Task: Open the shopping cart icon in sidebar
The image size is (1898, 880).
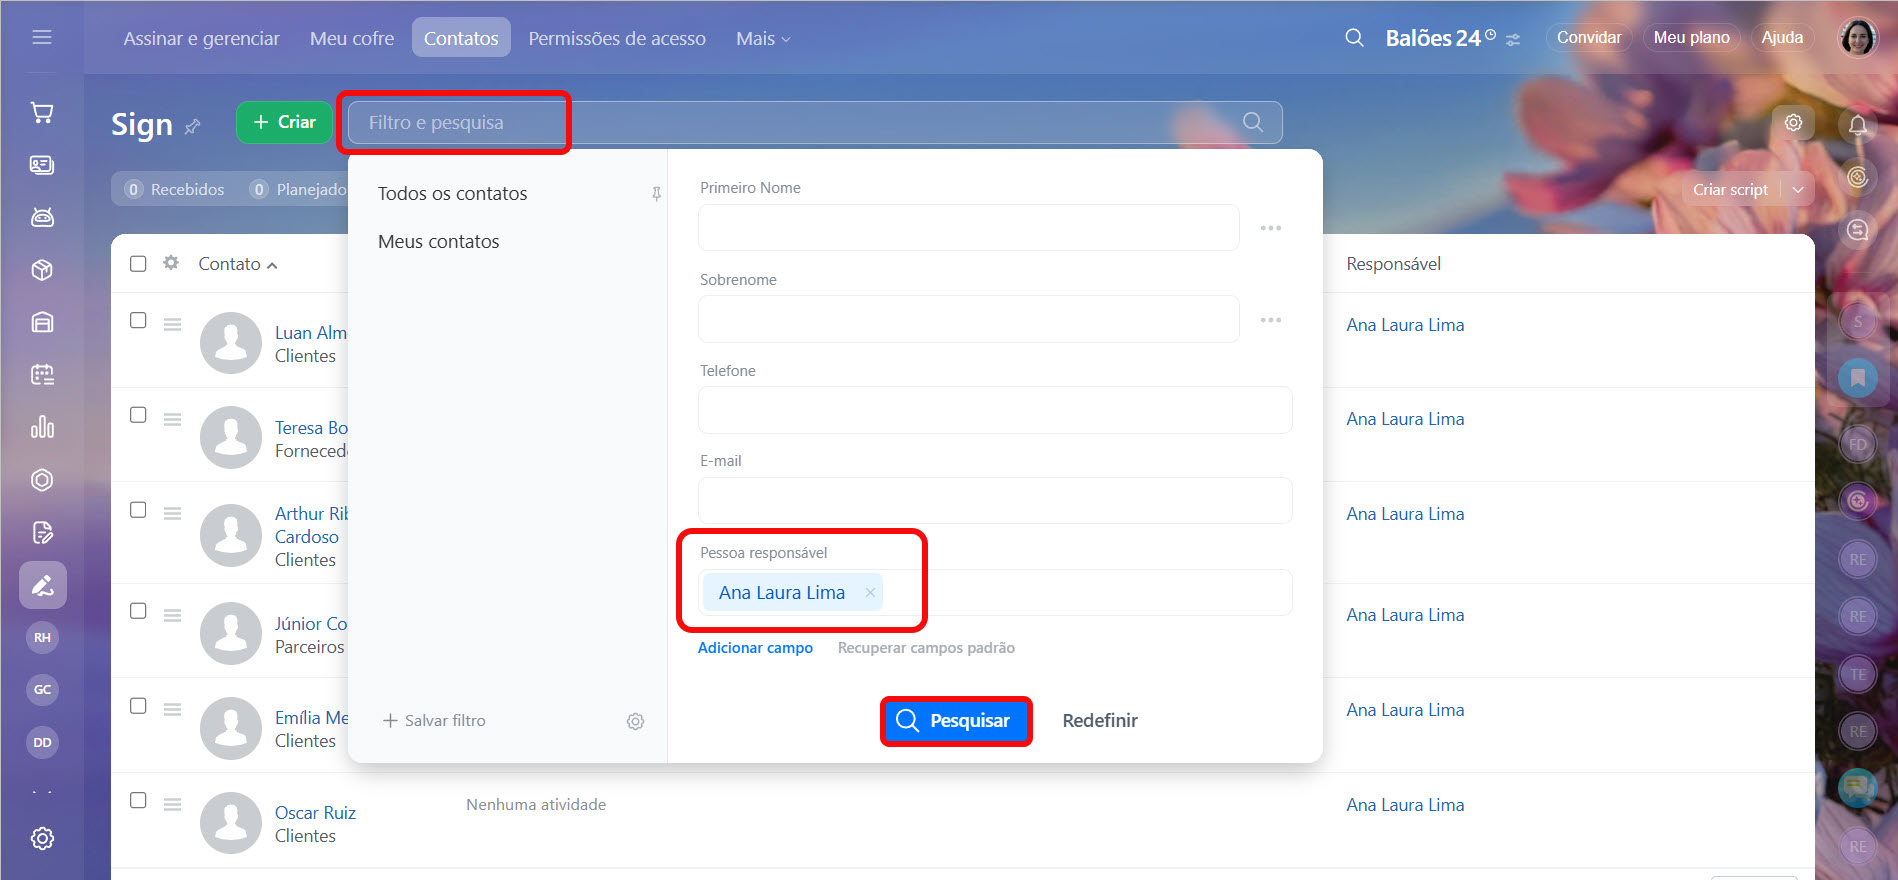Action: tap(42, 113)
